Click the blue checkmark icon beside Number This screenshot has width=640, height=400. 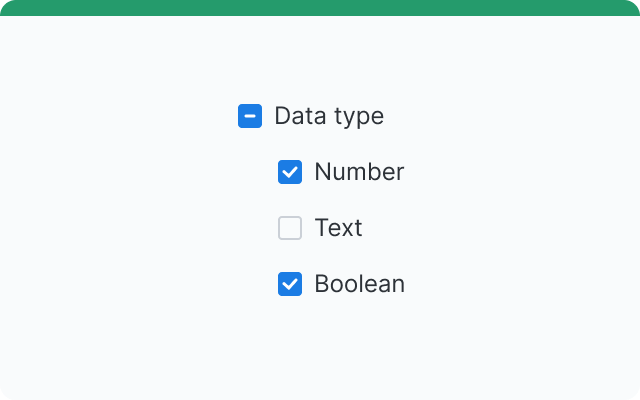pyautogui.click(x=290, y=172)
